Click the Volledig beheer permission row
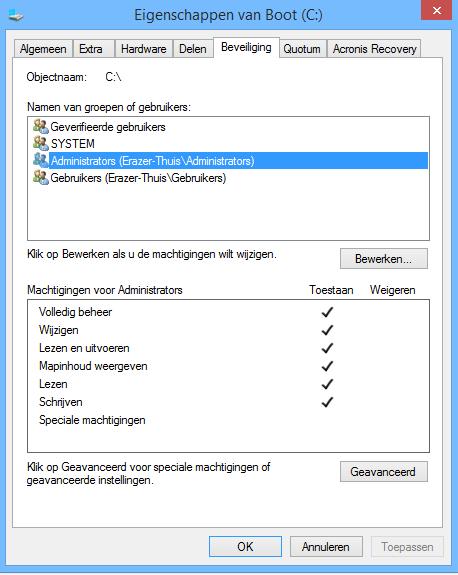This screenshot has width=458, height=575. [x=228, y=312]
